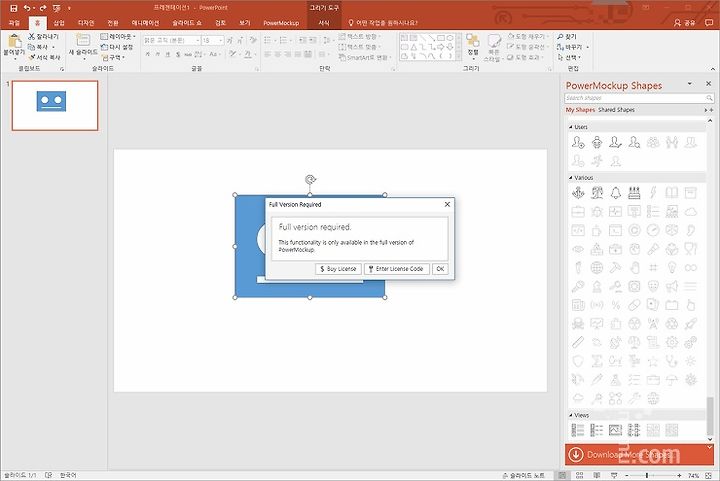This screenshot has width=720, height=481.
Task: Insert the bell shape from Various
Action: (x=616, y=193)
